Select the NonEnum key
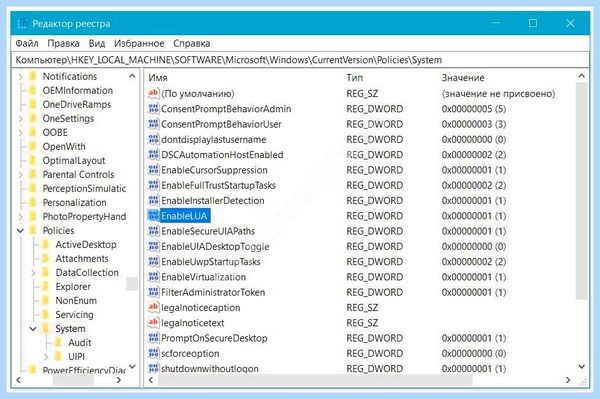This screenshot has width=600, height=399. pos(76,301)
